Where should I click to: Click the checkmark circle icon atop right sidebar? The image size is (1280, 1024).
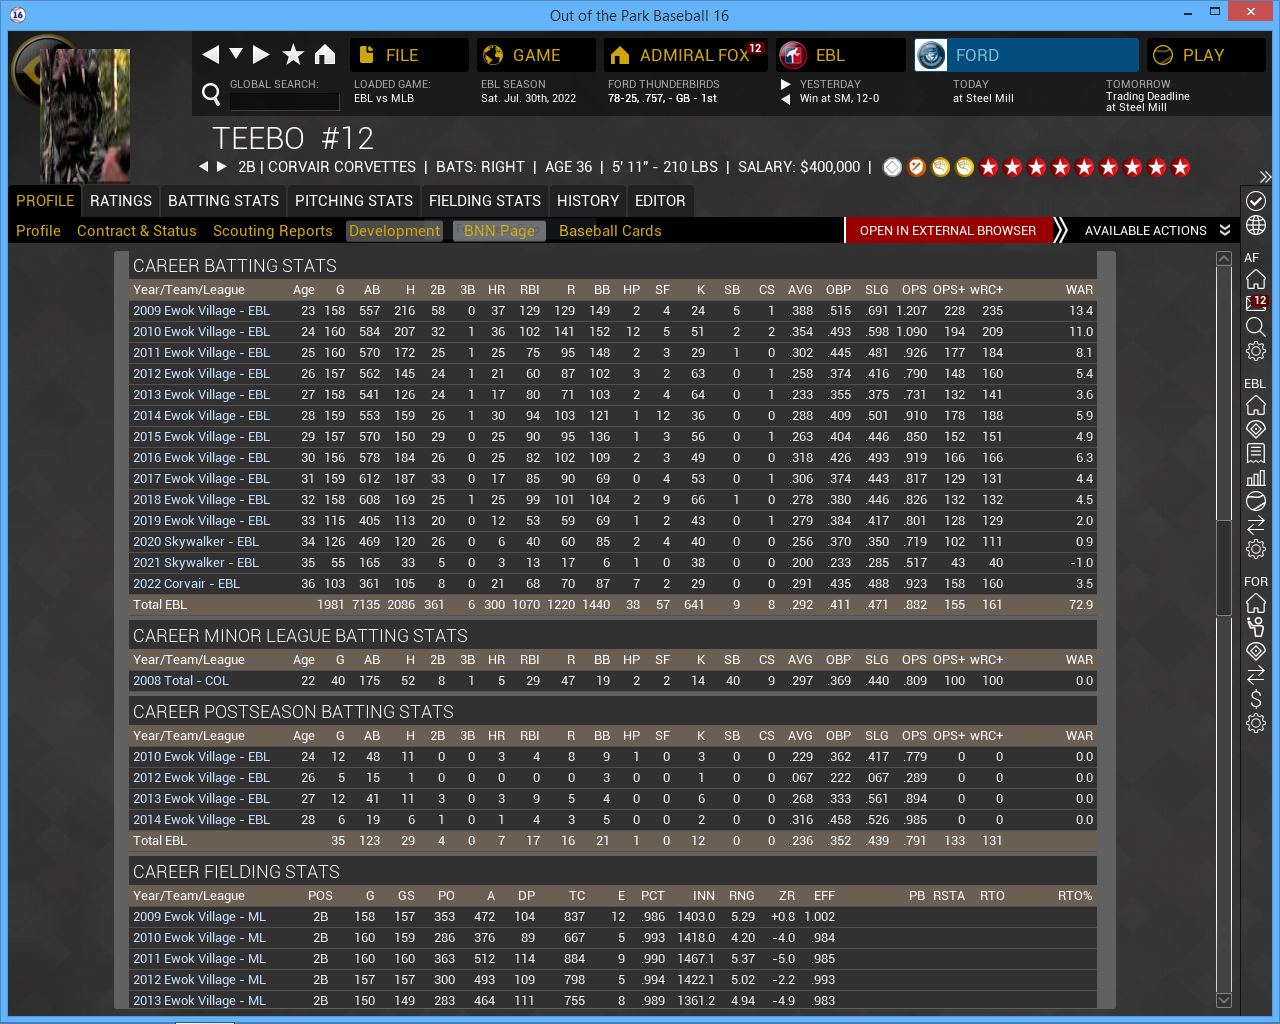click(1256, 201)
